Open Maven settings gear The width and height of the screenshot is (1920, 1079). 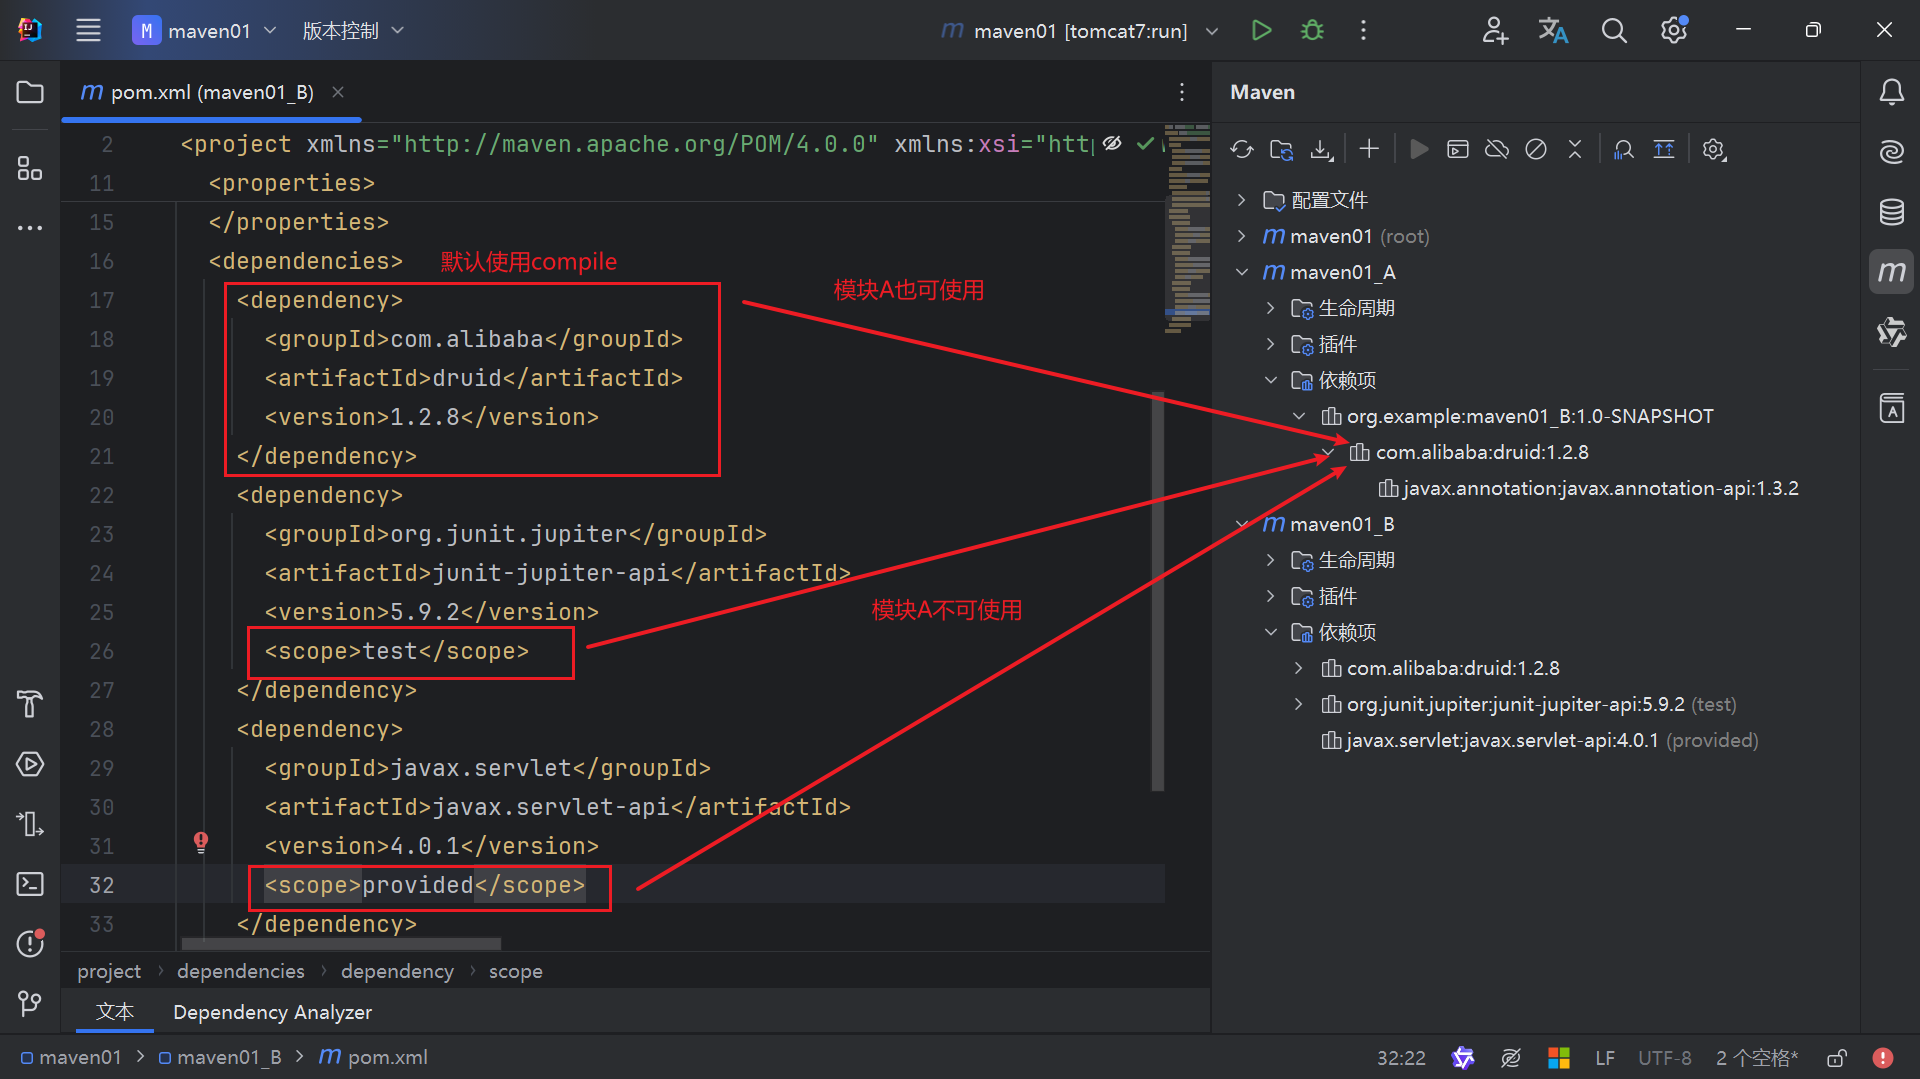pyautogui.click(x=1714, y=149)
